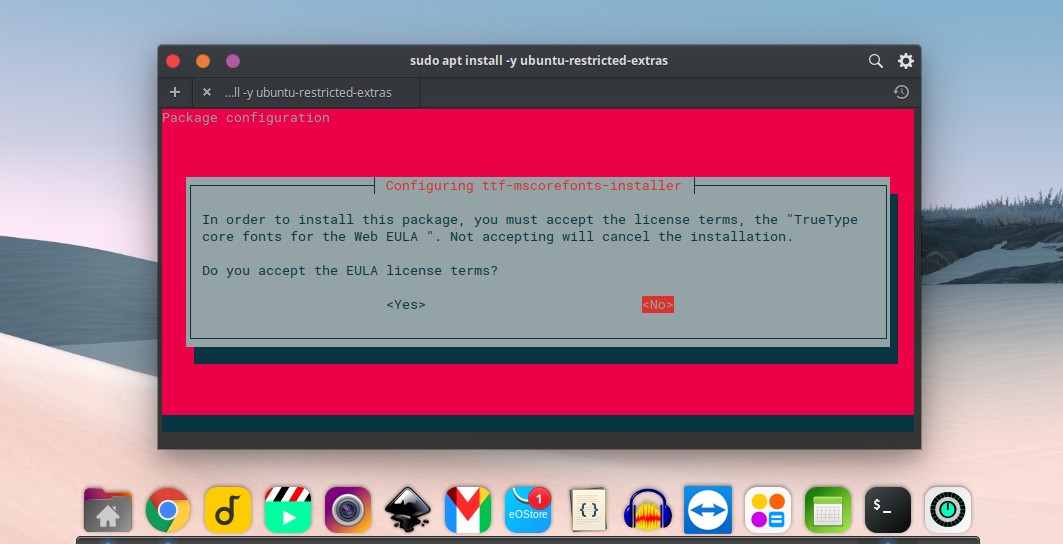Launch Audacity from the dock
Screen dimensions: 1063x544
tap(648, 509)
